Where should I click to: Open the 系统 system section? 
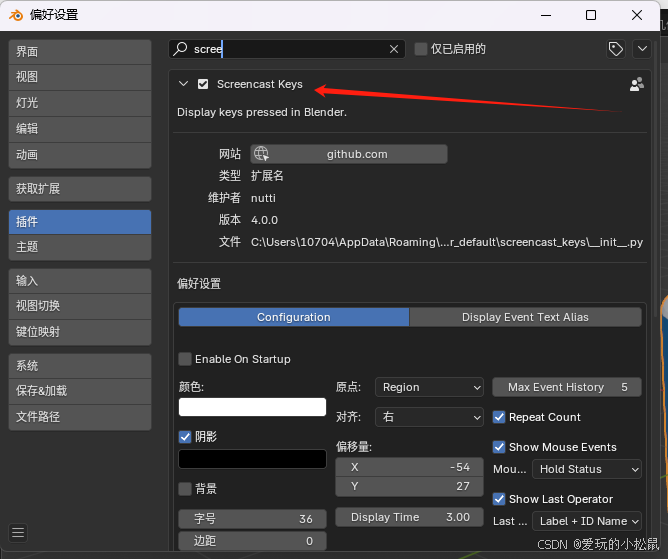click(80, 366)
